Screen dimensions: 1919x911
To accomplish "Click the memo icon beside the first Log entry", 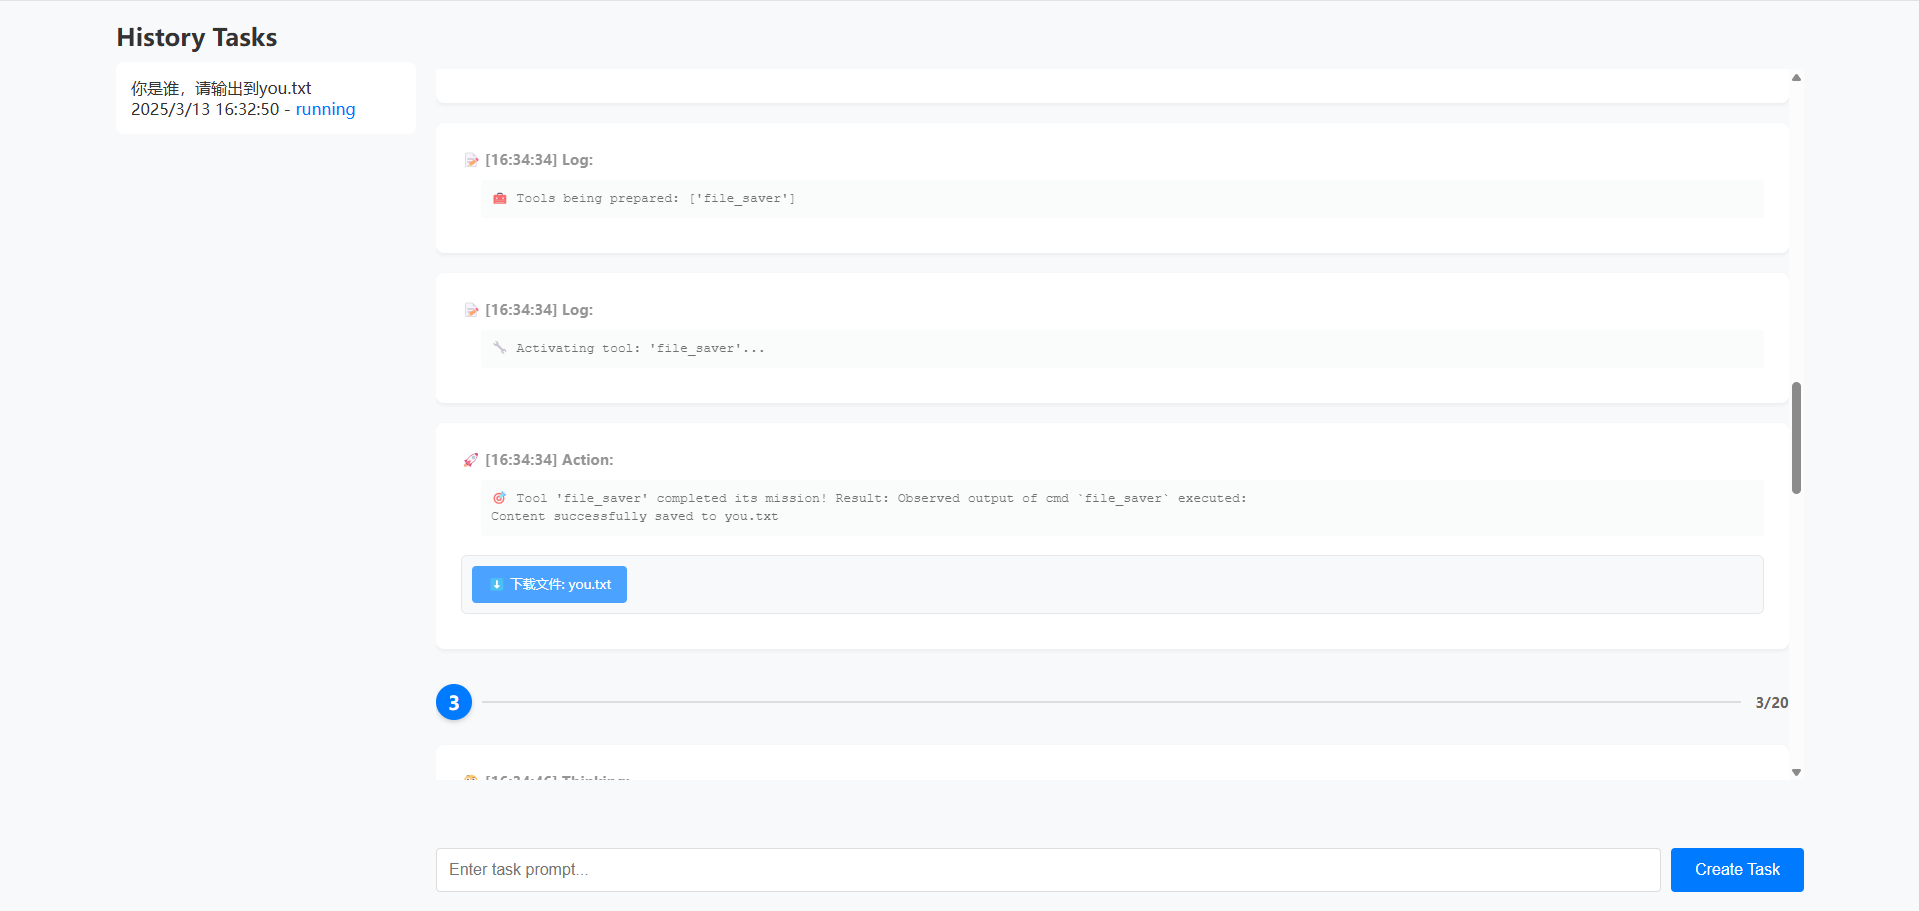I will (x=471, y=160).
